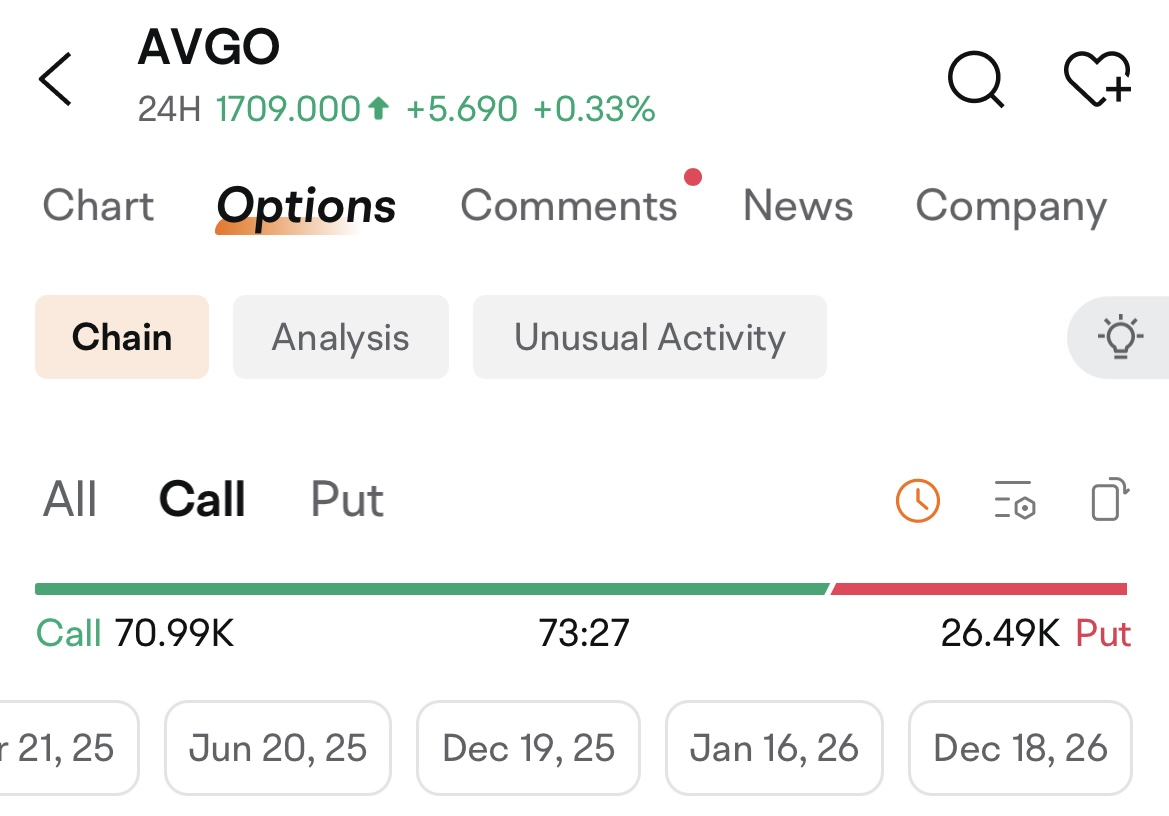Choose the Dec 19, 25 expiration
1169x816 pixels.
click(x=528, y=748)
